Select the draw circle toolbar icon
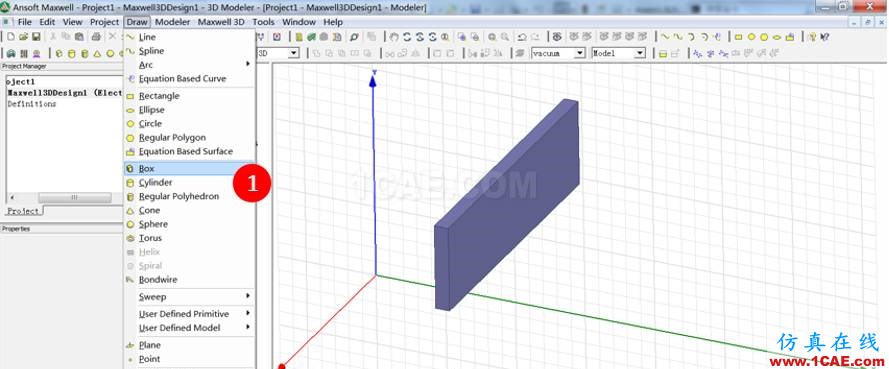Image resolution: width=889 pixels, height=369 pixels. [x=751, y=37]
